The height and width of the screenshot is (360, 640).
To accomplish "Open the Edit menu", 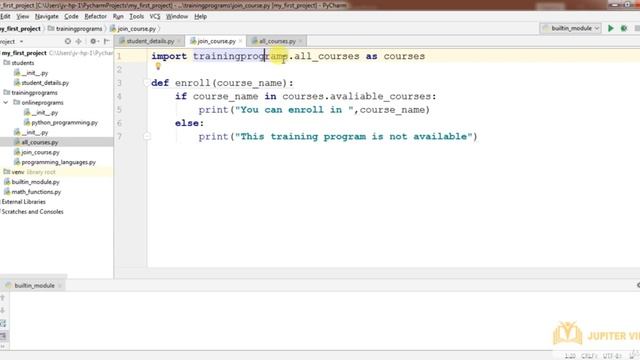I will [5, 16].
